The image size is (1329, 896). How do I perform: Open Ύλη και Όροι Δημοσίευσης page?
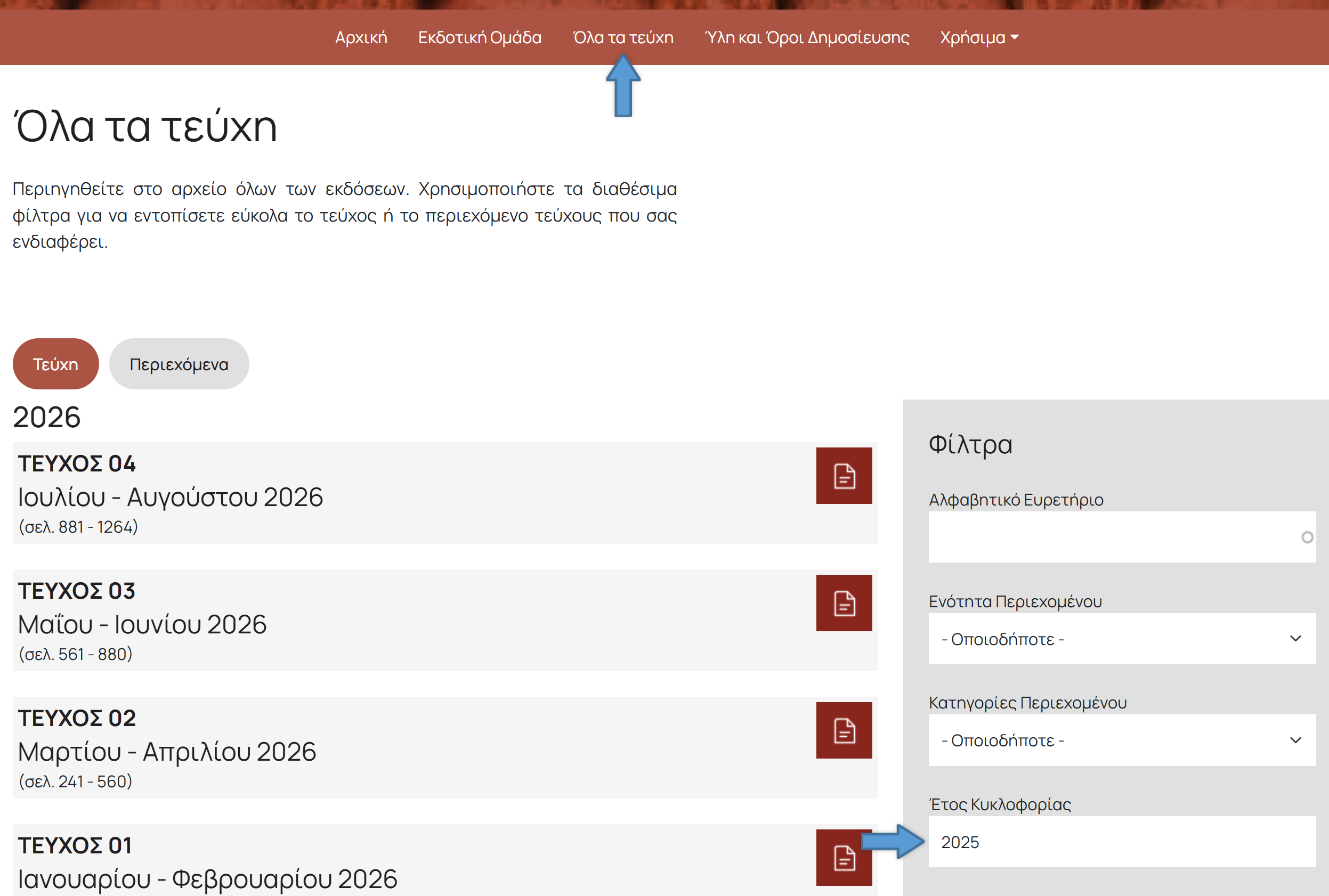(x=807, y=38)
